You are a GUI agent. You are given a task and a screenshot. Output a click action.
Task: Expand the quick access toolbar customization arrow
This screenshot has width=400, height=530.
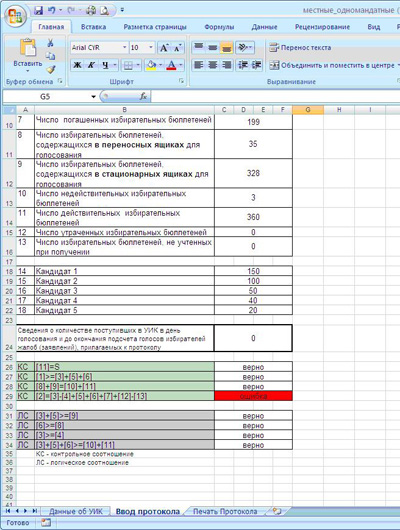tap(122, 10)
